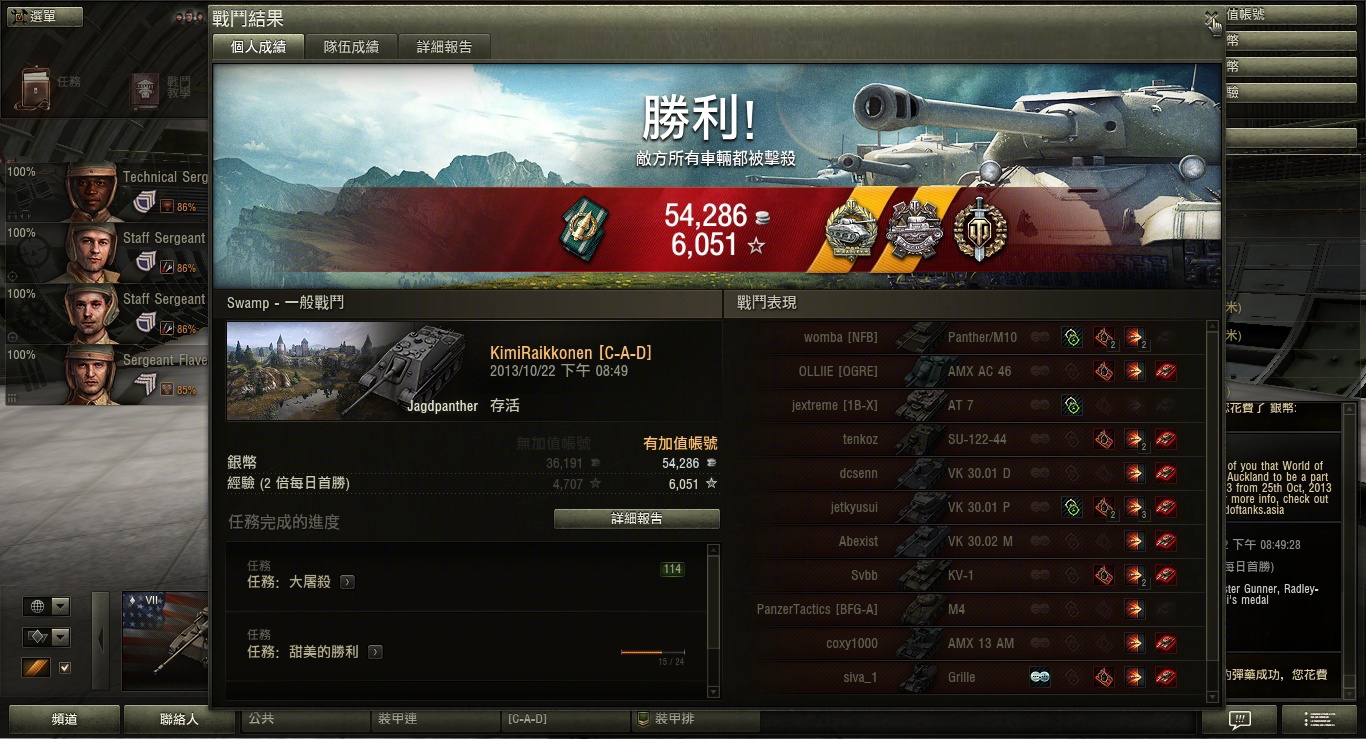
Task: Open the globe nation filter dropdown
Action: (47, 606)
